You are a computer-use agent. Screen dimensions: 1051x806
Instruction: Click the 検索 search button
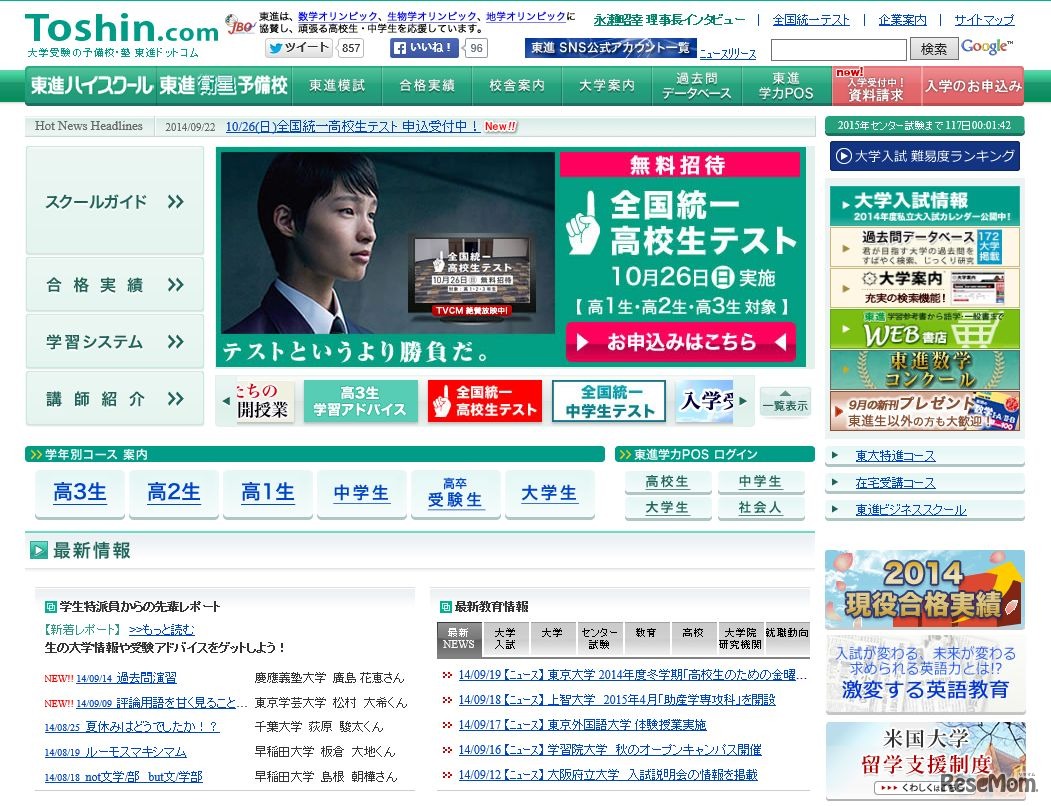tap(934, 49)
